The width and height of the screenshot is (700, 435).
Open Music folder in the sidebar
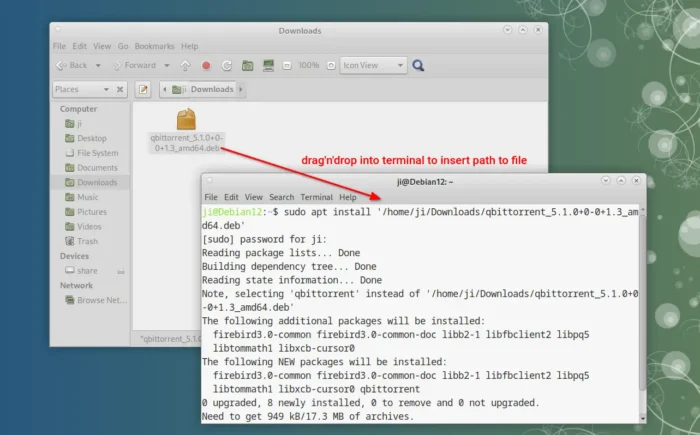(x=81, y=197)
